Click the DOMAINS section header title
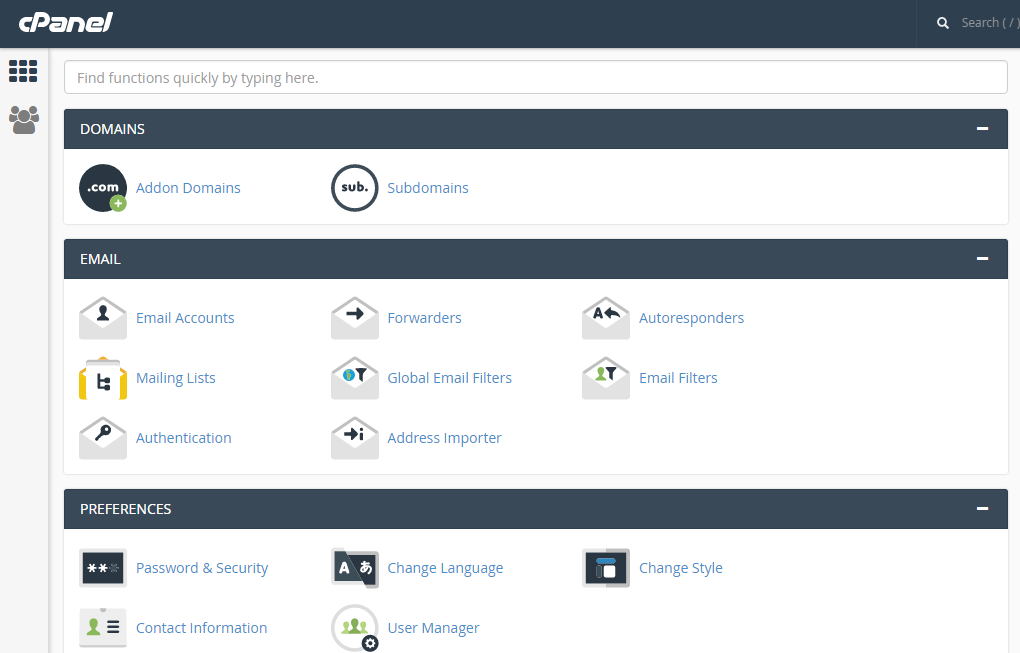The height and width of the screenshot is (653, 1020). [113, 129]
